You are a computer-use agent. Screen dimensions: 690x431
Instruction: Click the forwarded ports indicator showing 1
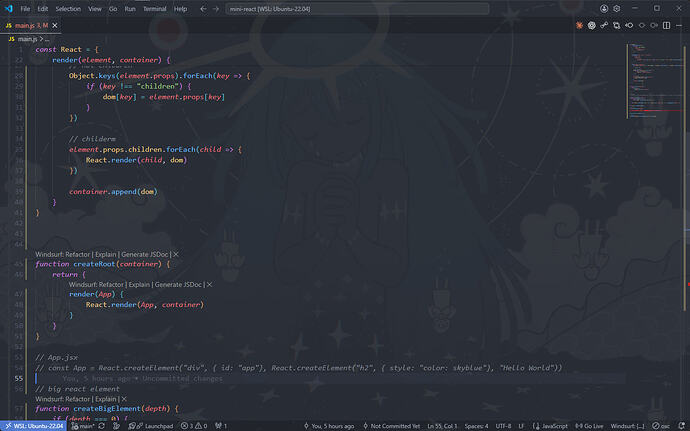click(221, 426)
